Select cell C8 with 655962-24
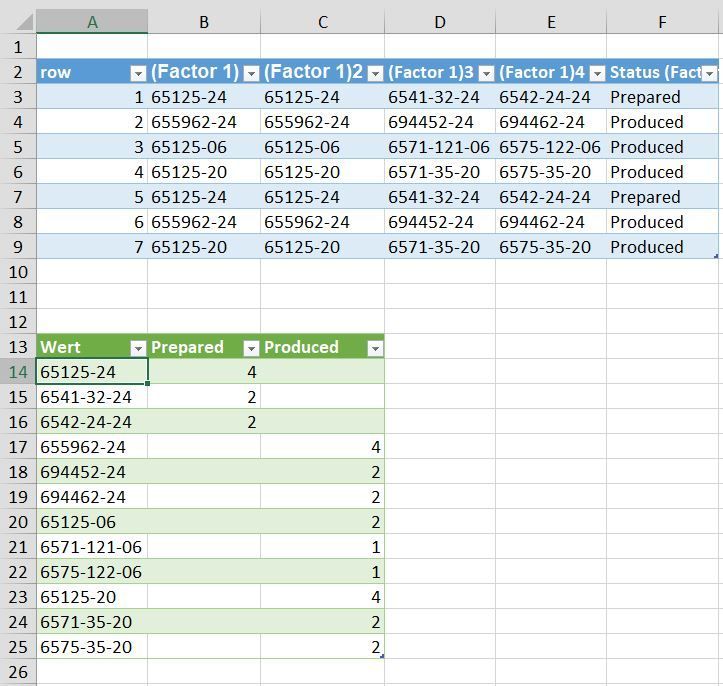 322,222
